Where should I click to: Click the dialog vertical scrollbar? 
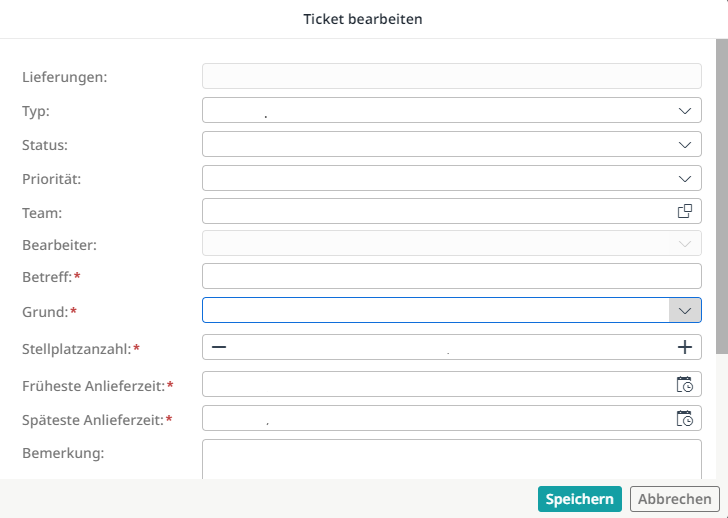point(722,197)
